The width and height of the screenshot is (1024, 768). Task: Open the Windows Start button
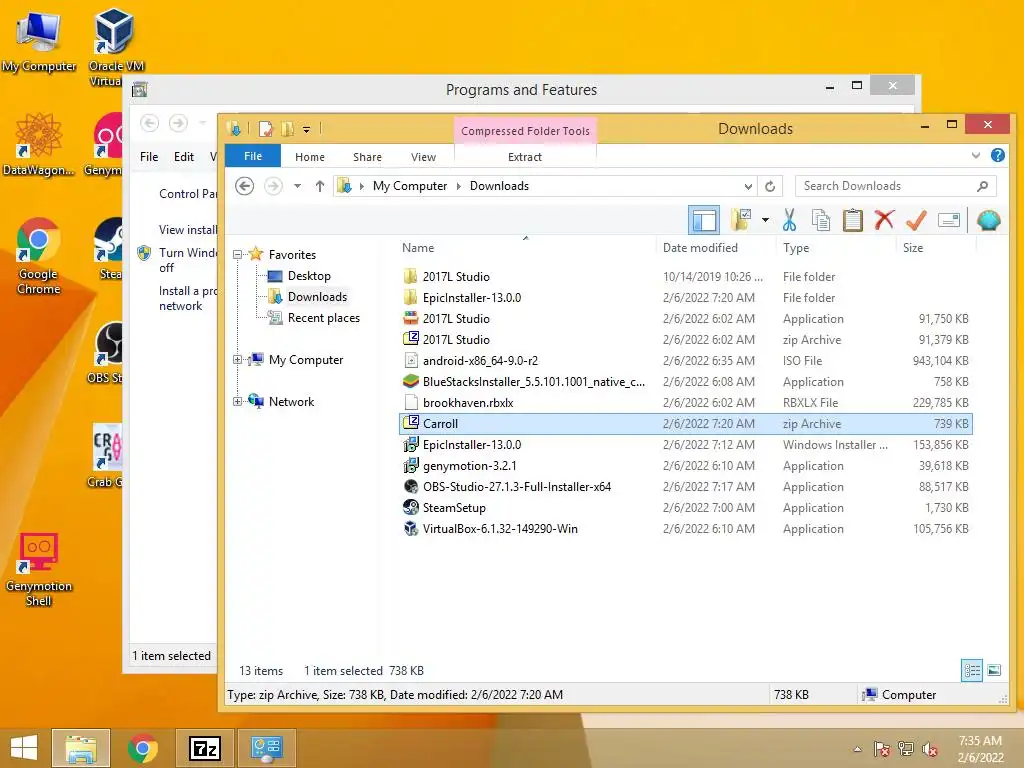pos(24,748)
